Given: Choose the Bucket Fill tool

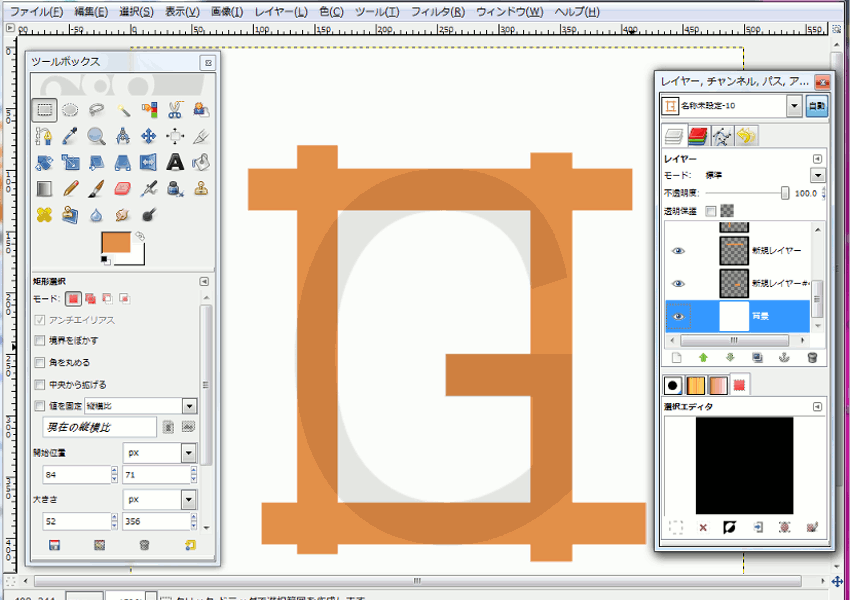Looking at the screenshot, I should 202,163.
